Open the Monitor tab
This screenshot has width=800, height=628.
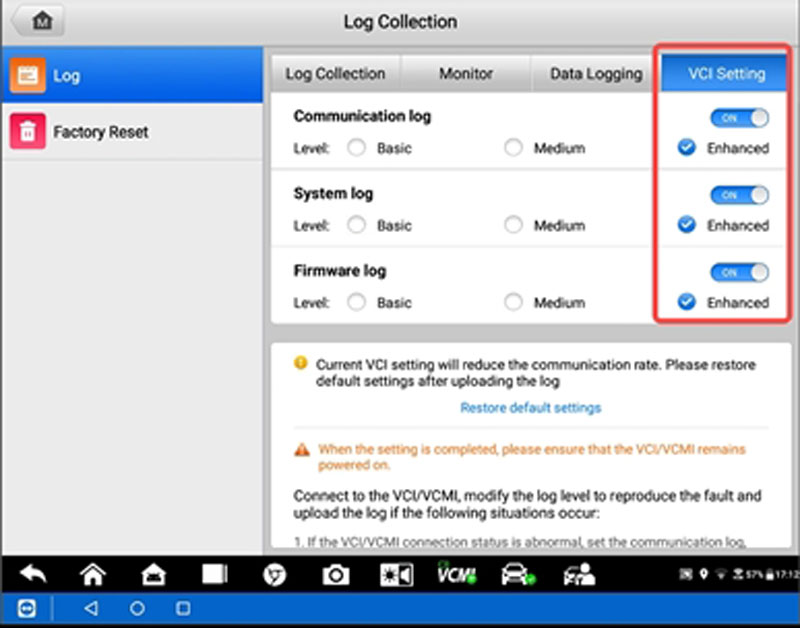466,74
